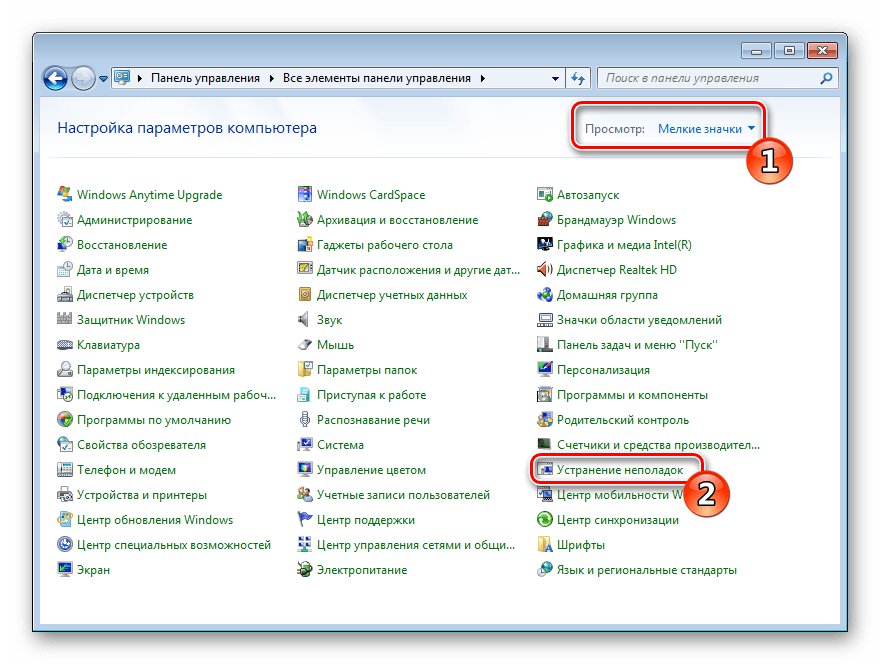Screen dimensions: 880x664
Task: Open the Диспетчер устройств icon
Action: pyautogui.click(x=65, y=295)
